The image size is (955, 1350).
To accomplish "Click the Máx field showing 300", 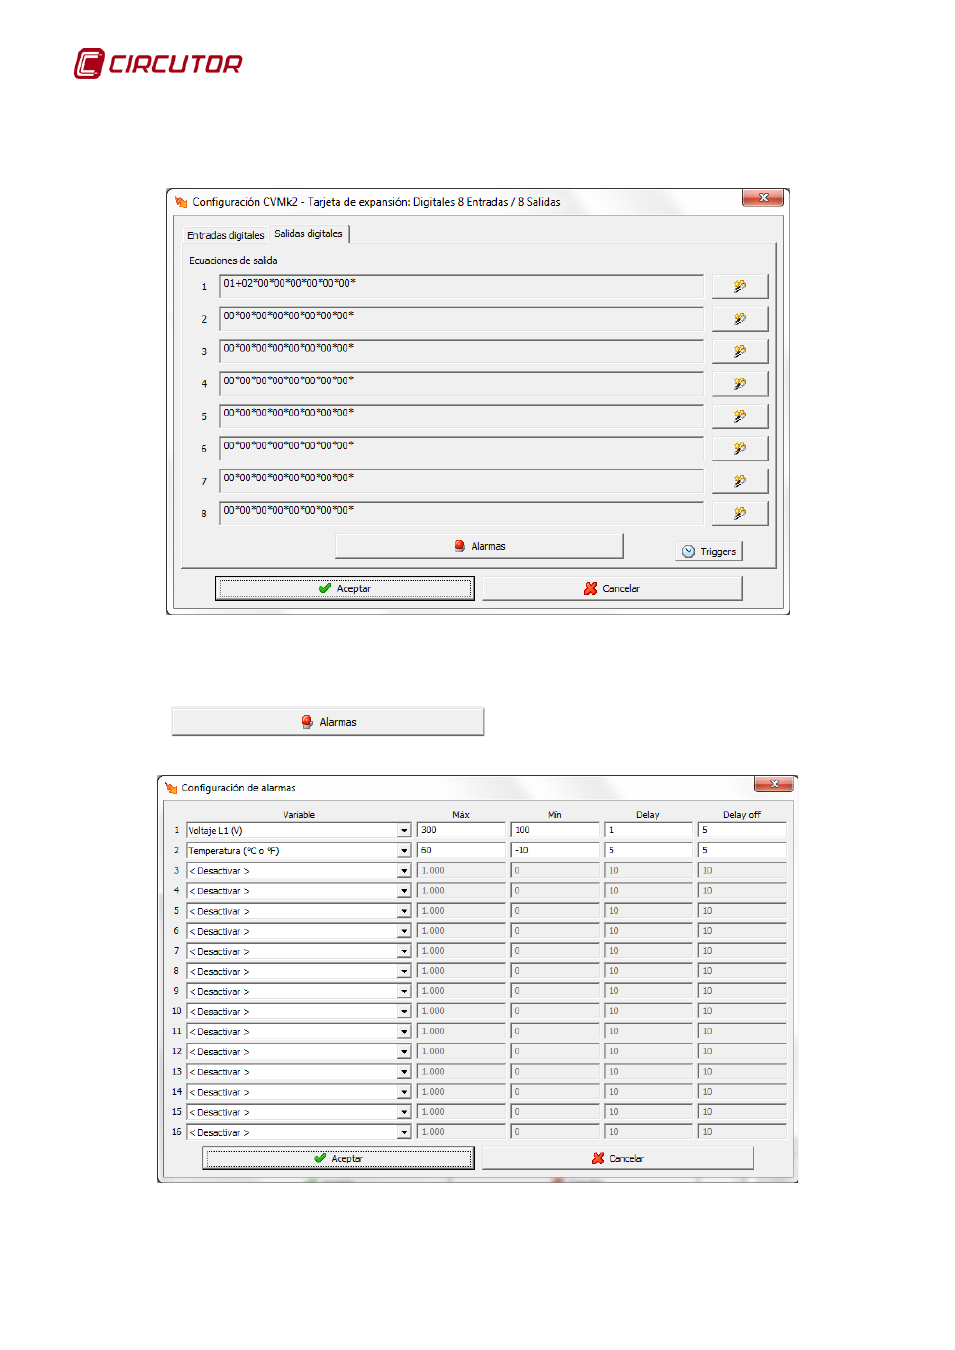I will point(461,830).
